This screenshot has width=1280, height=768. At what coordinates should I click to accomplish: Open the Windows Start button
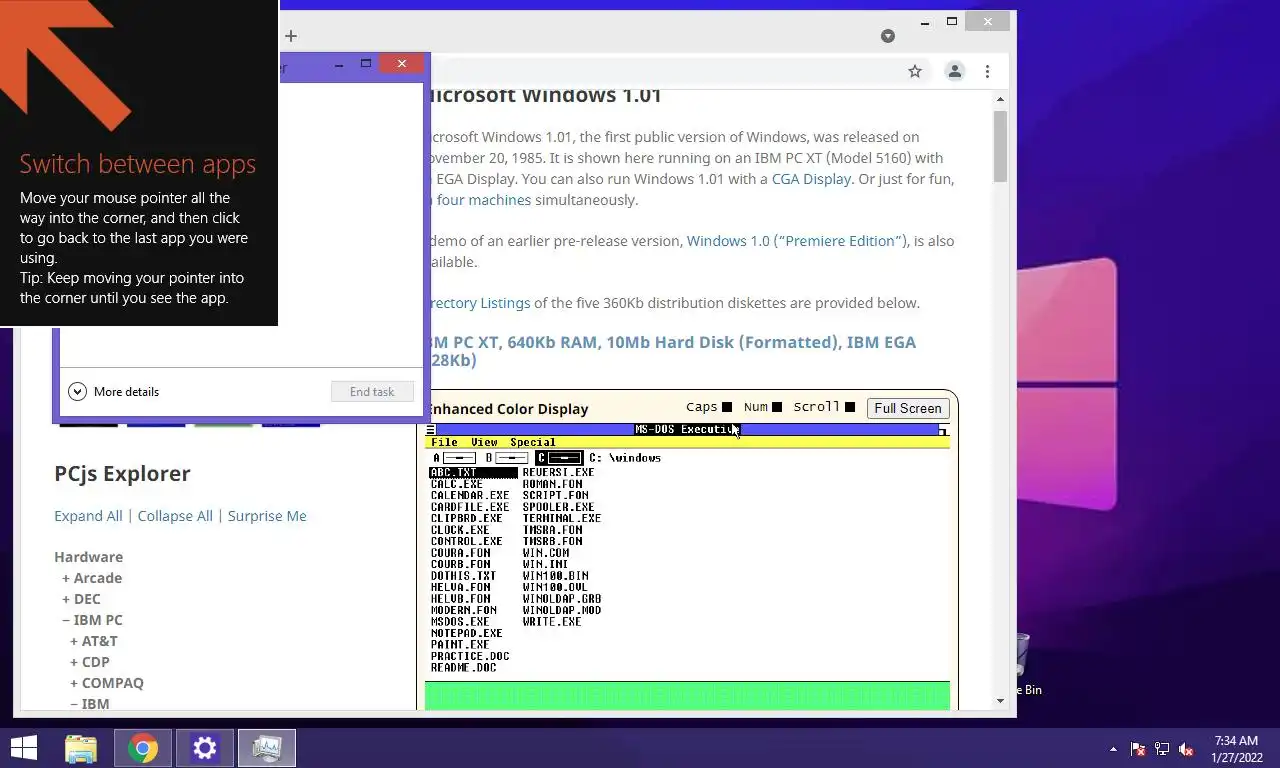pos(24,748)
